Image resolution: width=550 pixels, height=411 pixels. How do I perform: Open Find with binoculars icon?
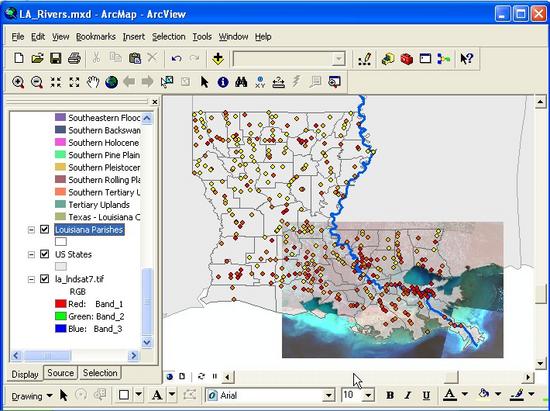tap(241, 82)
